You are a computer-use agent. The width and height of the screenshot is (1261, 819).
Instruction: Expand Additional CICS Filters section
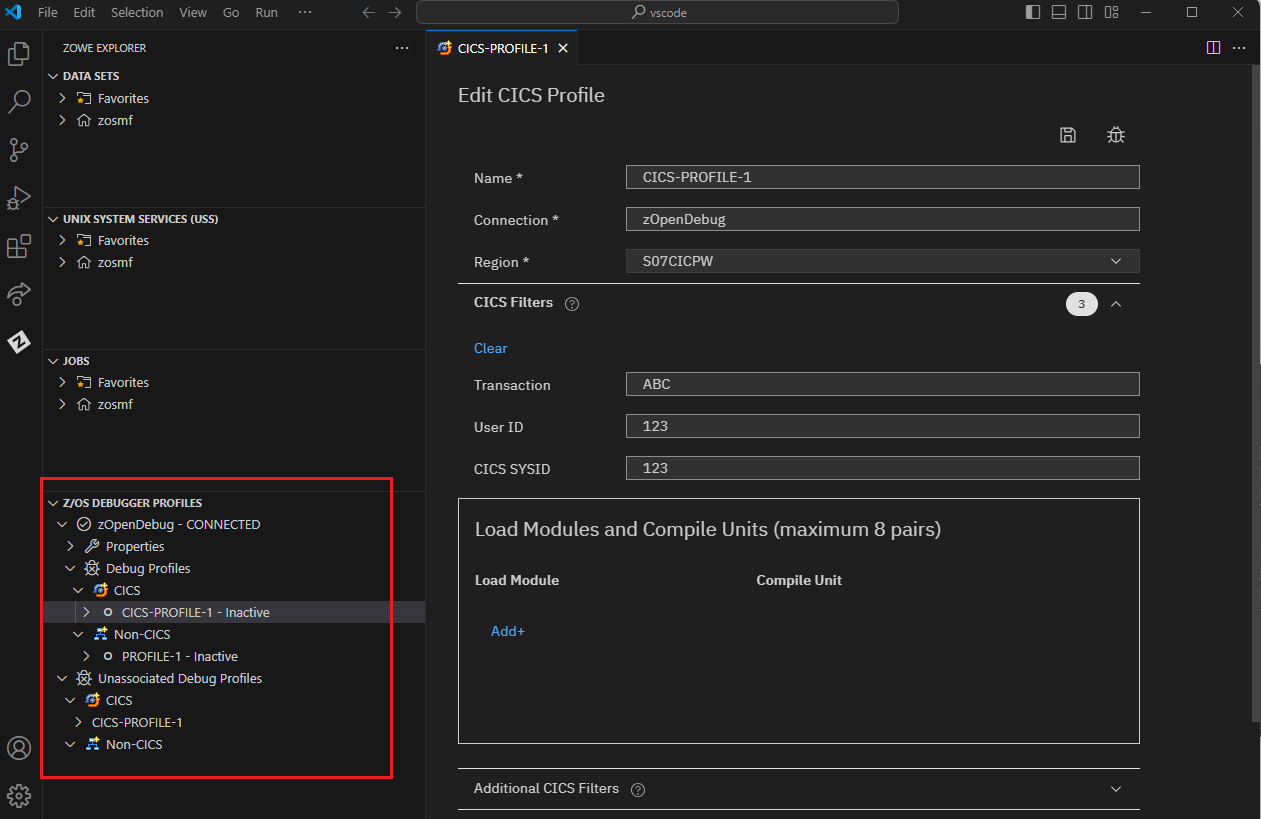[1116, 789]
